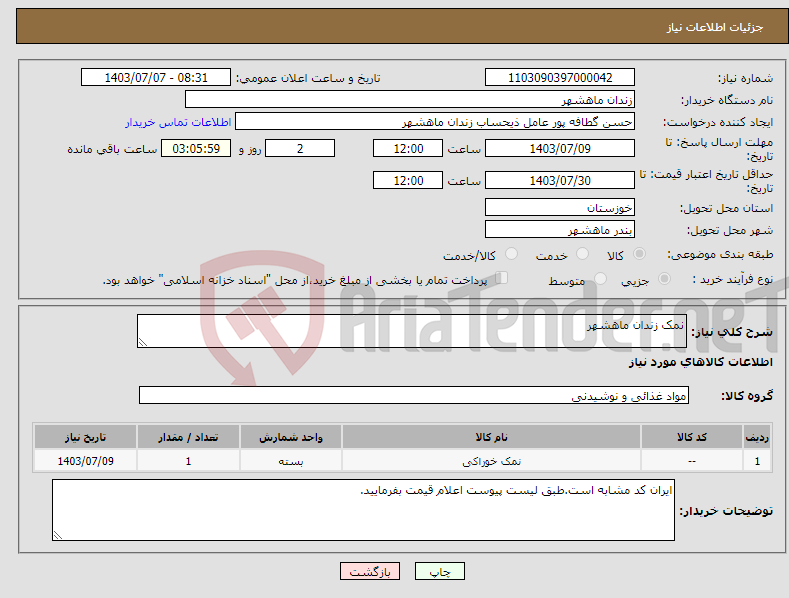Click the resize handle of buyer notes box

pyautogui.click(x=58, y=535)
